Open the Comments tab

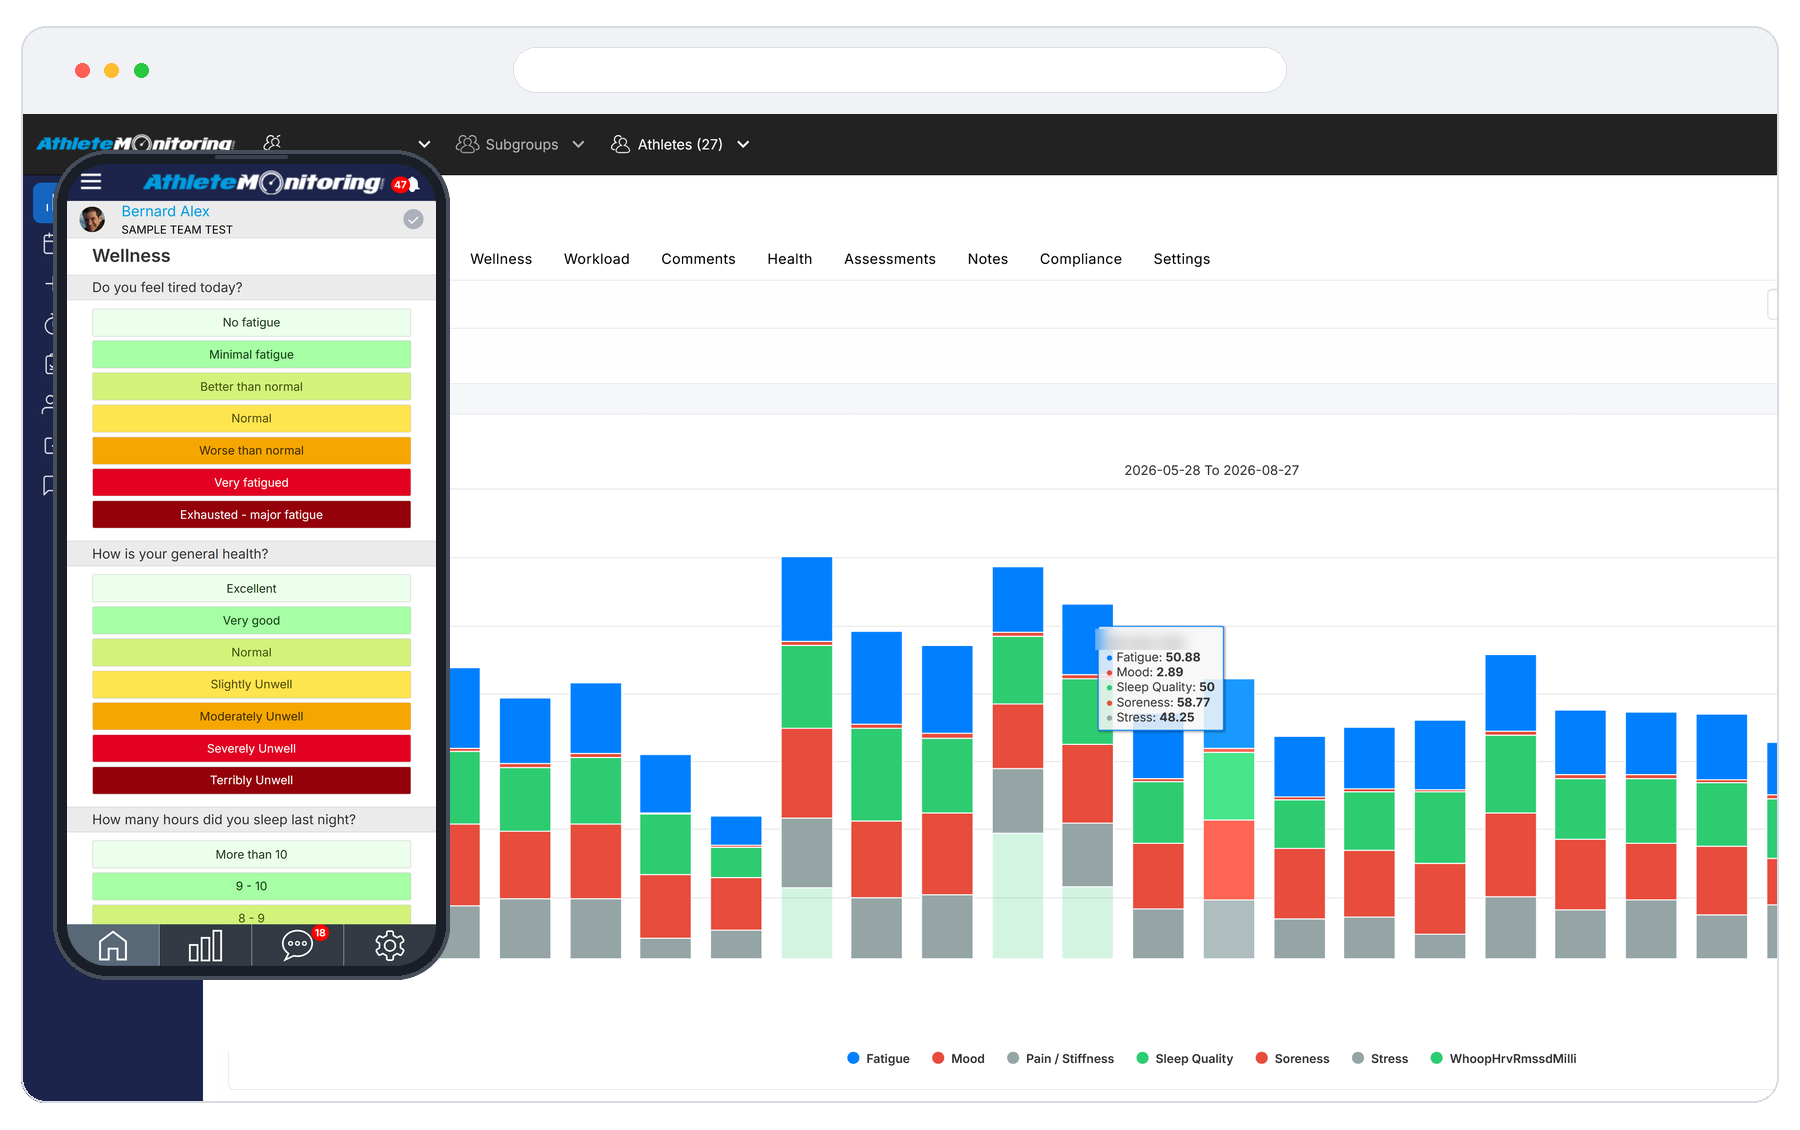[x=698, y=259]
